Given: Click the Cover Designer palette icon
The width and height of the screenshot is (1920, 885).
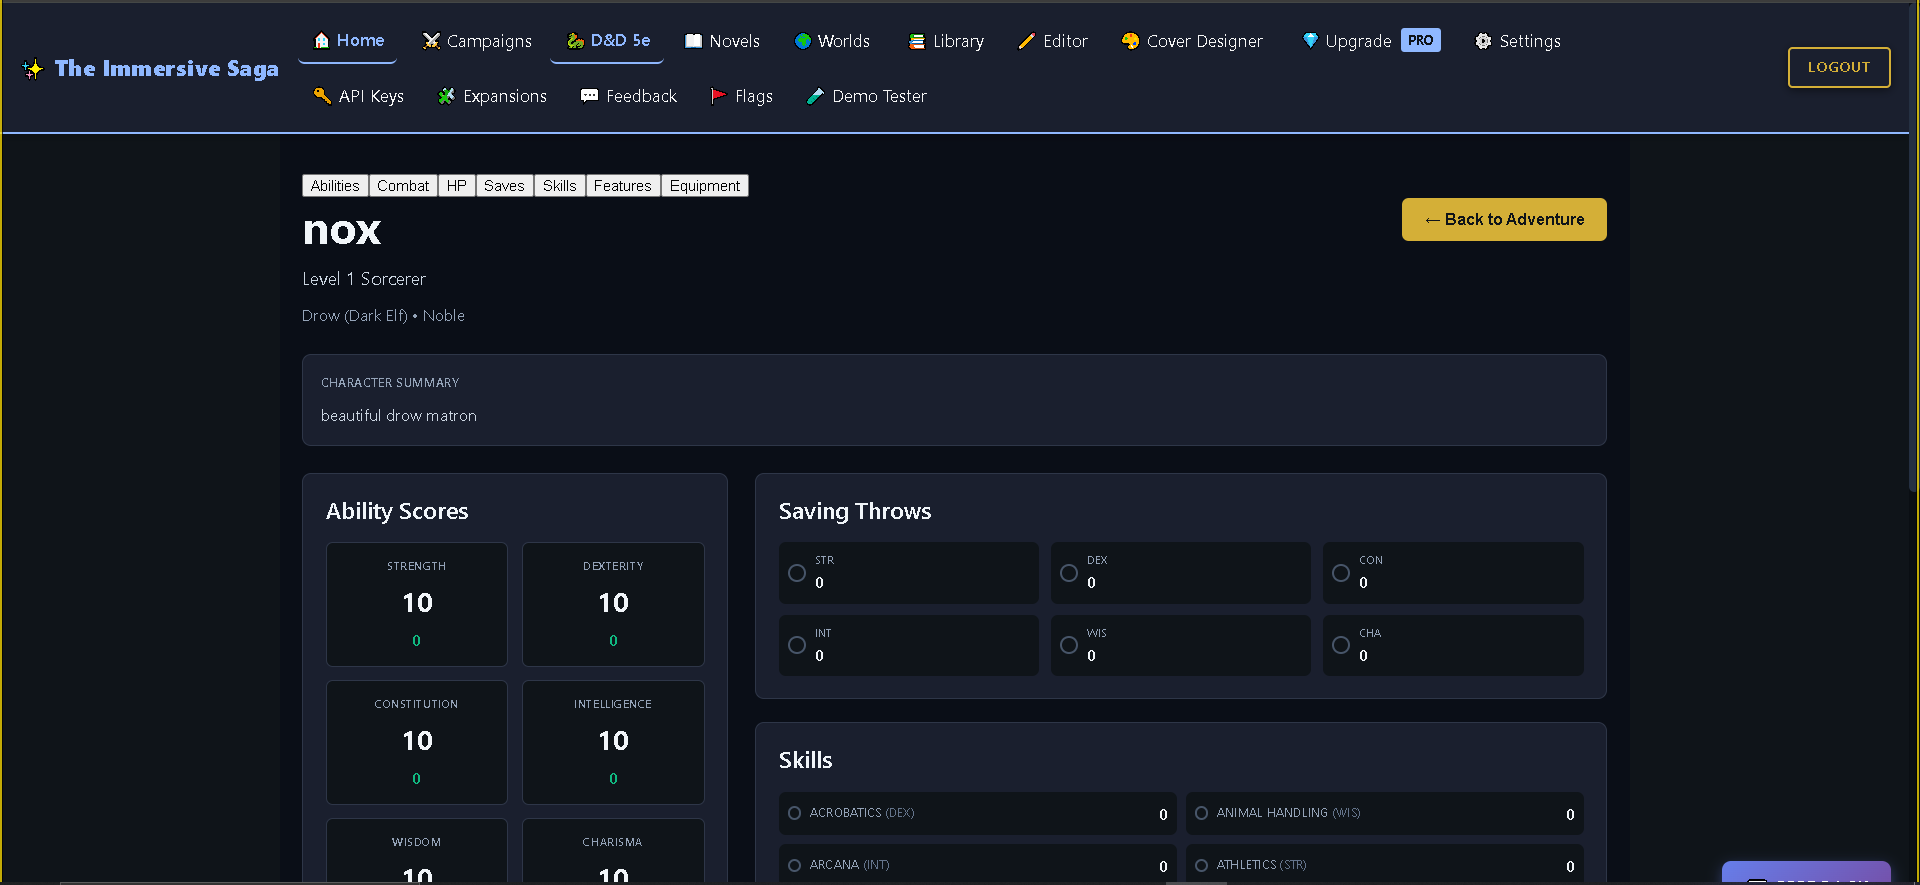Looking at the screenshot, I should [x=1130, y=41].
